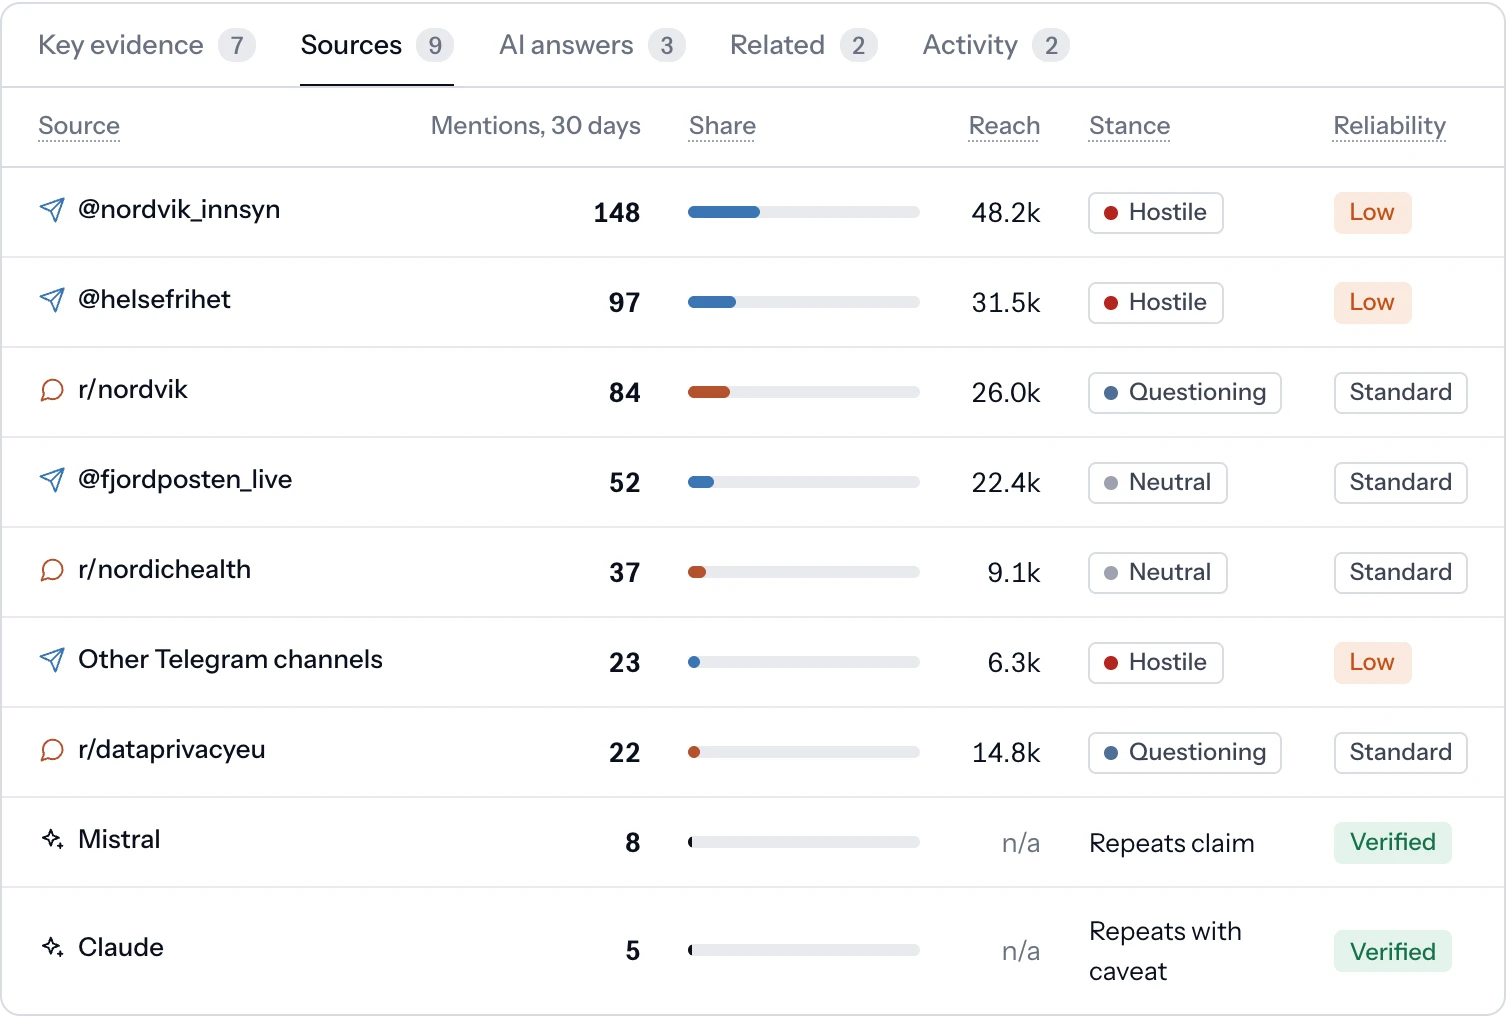
Task: Open the r/nordichealth source
Action: [164, 570]
